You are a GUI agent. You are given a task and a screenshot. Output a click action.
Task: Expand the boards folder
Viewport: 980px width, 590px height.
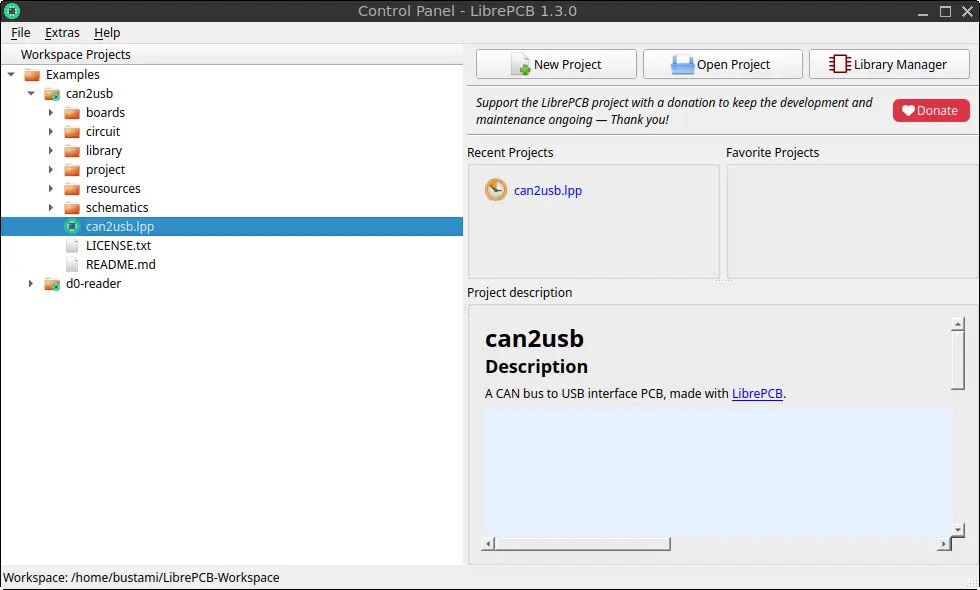coord(51,112)
